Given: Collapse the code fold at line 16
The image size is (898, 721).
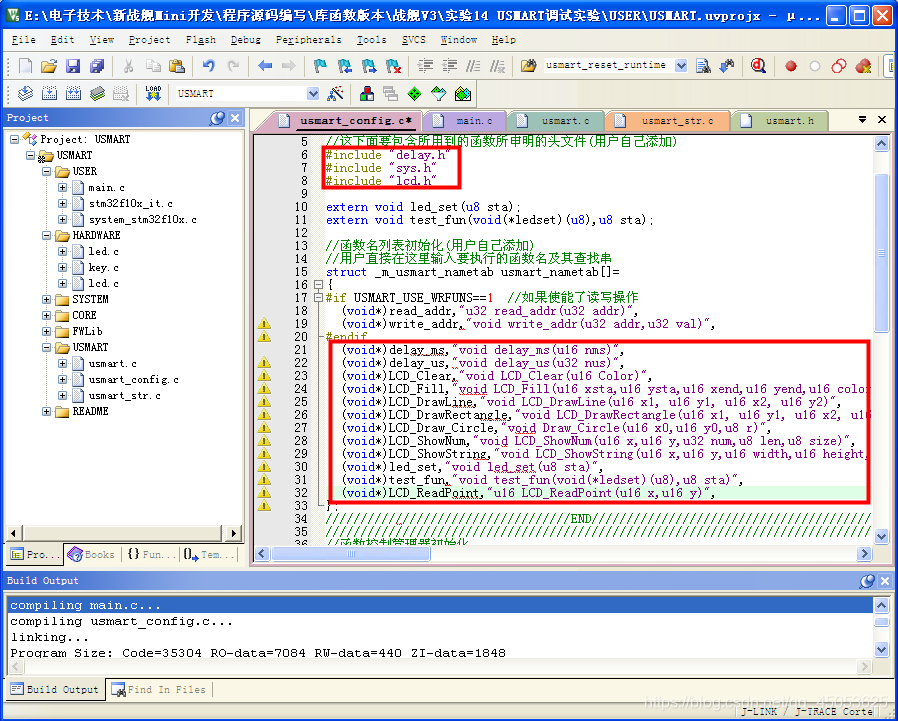Looking at the screenshot, I should (x=318, y=284).
